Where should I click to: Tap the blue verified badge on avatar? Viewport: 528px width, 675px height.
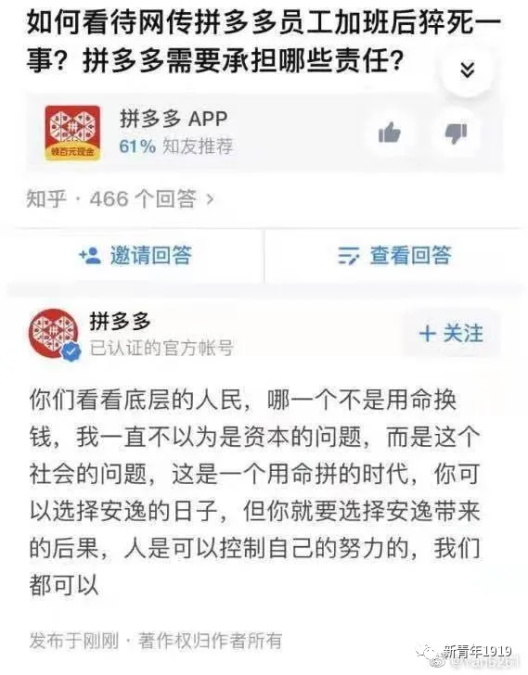71,350
